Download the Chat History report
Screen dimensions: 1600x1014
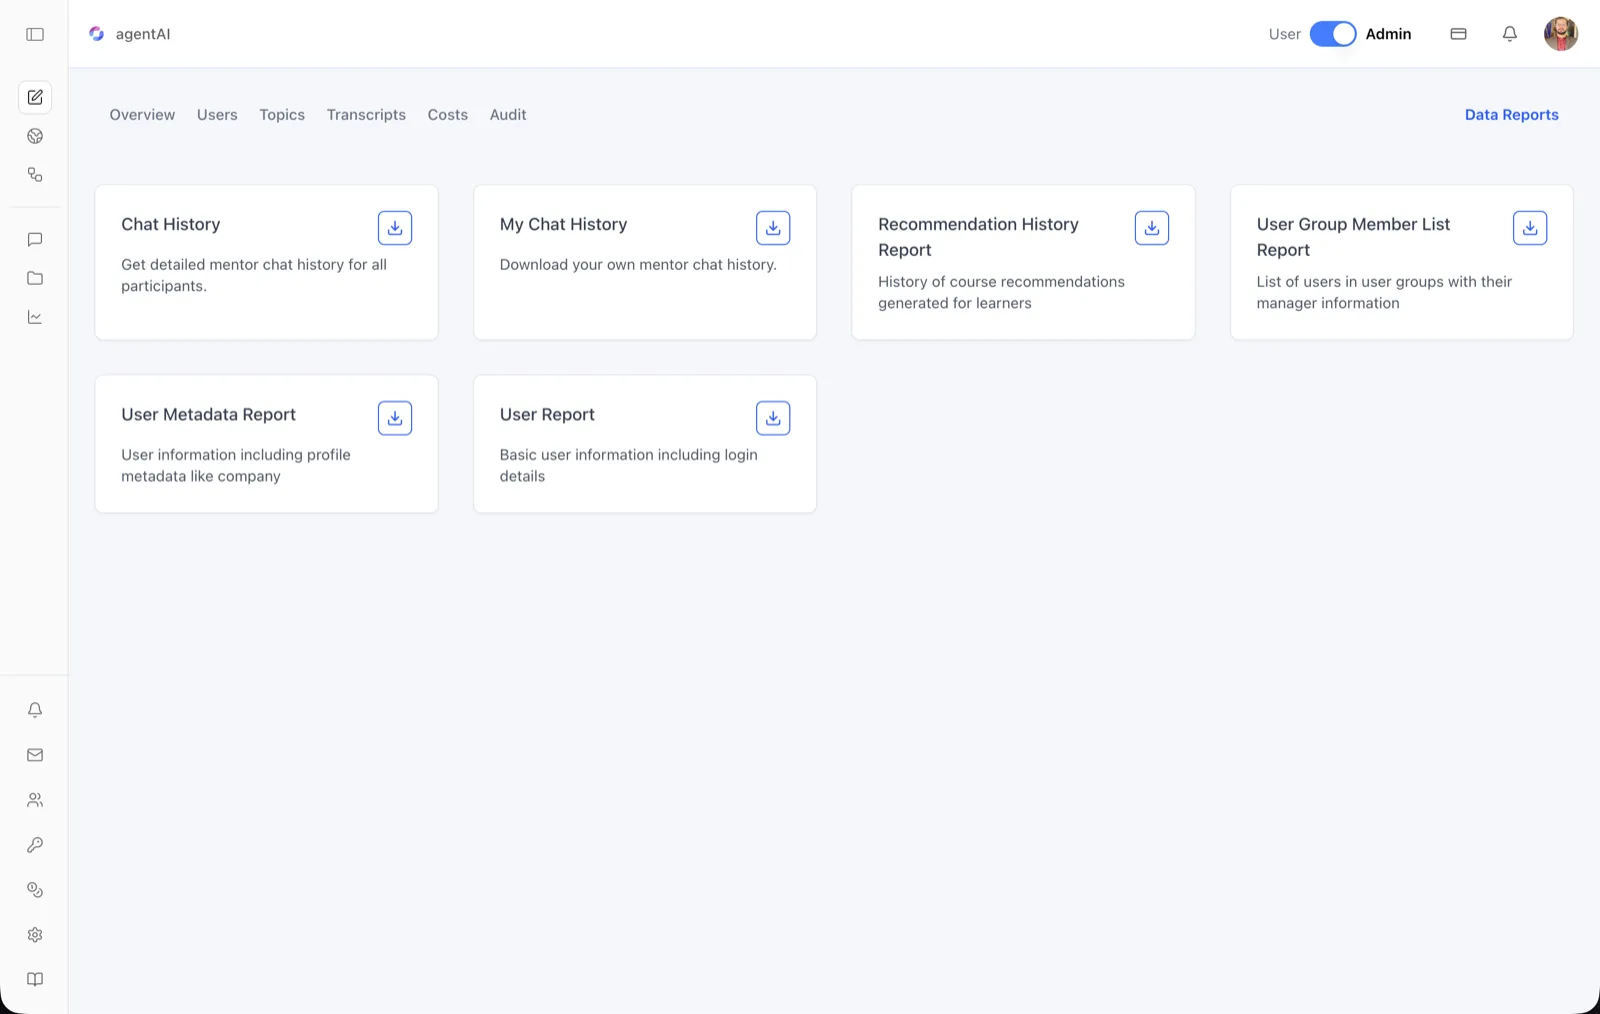395,228
